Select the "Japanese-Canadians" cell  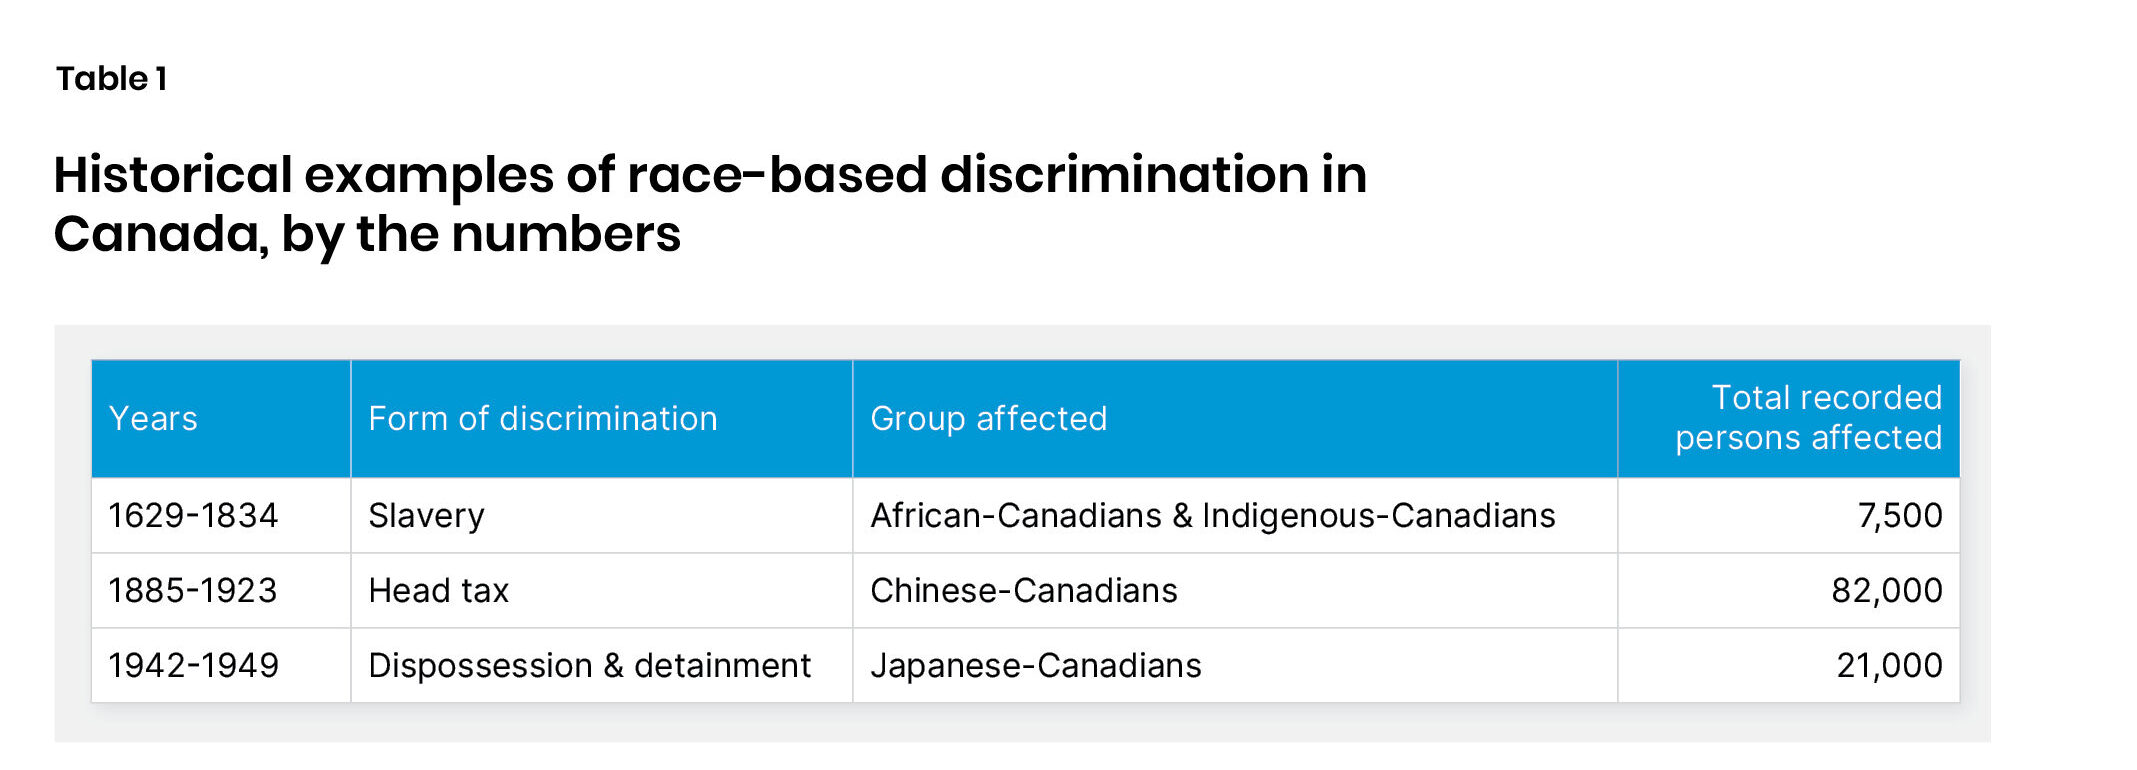(x=1036, y=666)
